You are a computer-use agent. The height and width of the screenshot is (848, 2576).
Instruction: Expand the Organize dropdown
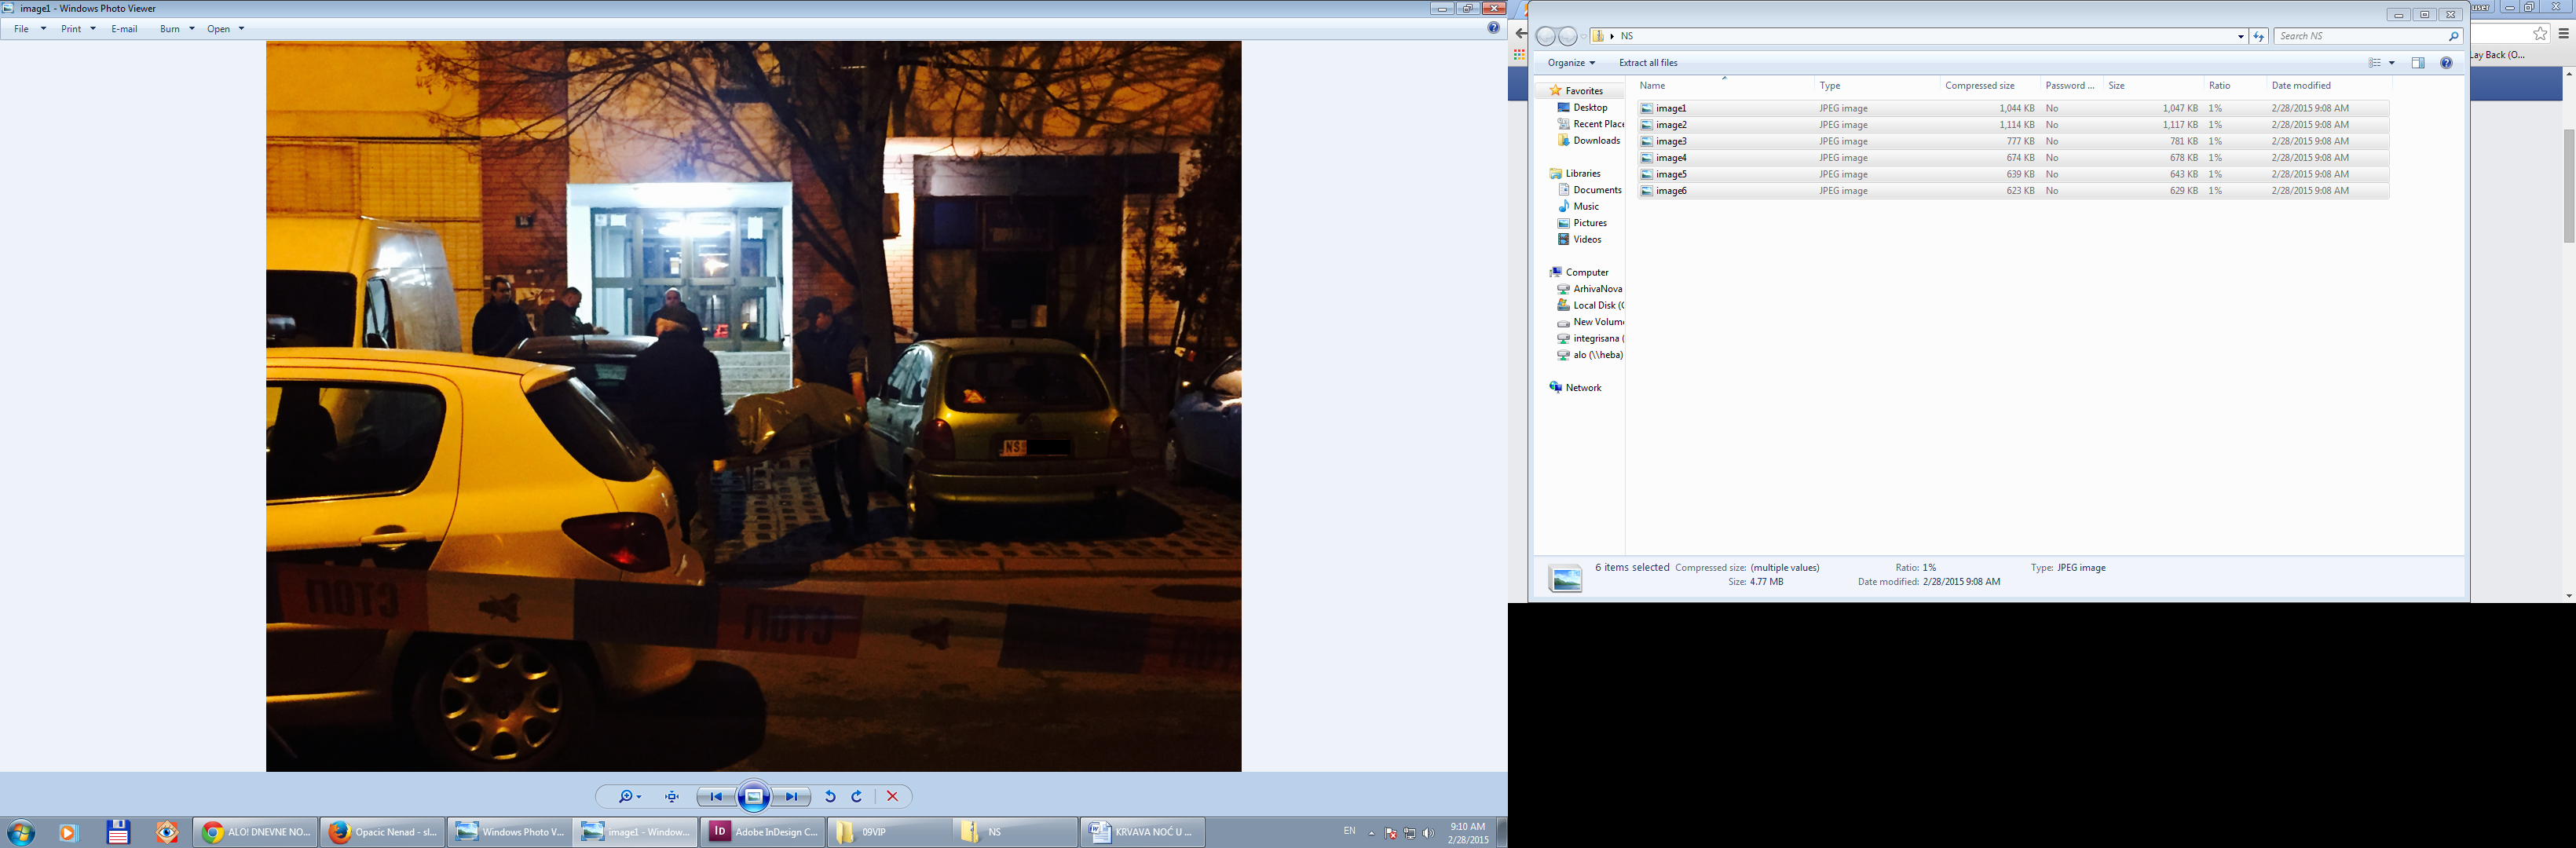[x=1571, y=63]
